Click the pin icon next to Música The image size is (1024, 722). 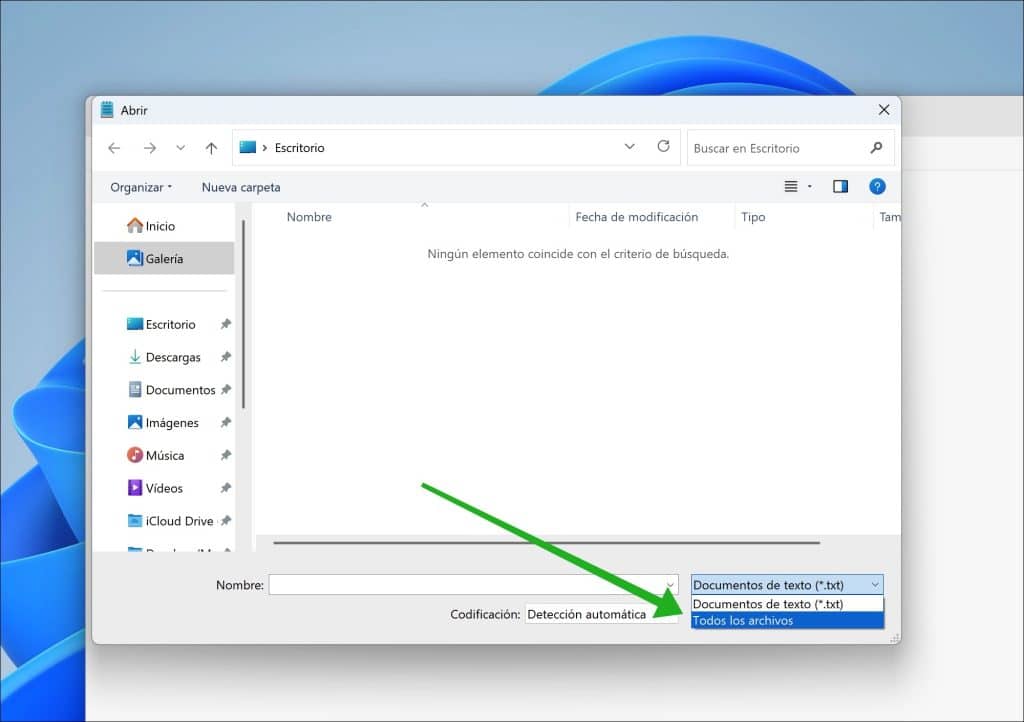(x=225, y=454)
